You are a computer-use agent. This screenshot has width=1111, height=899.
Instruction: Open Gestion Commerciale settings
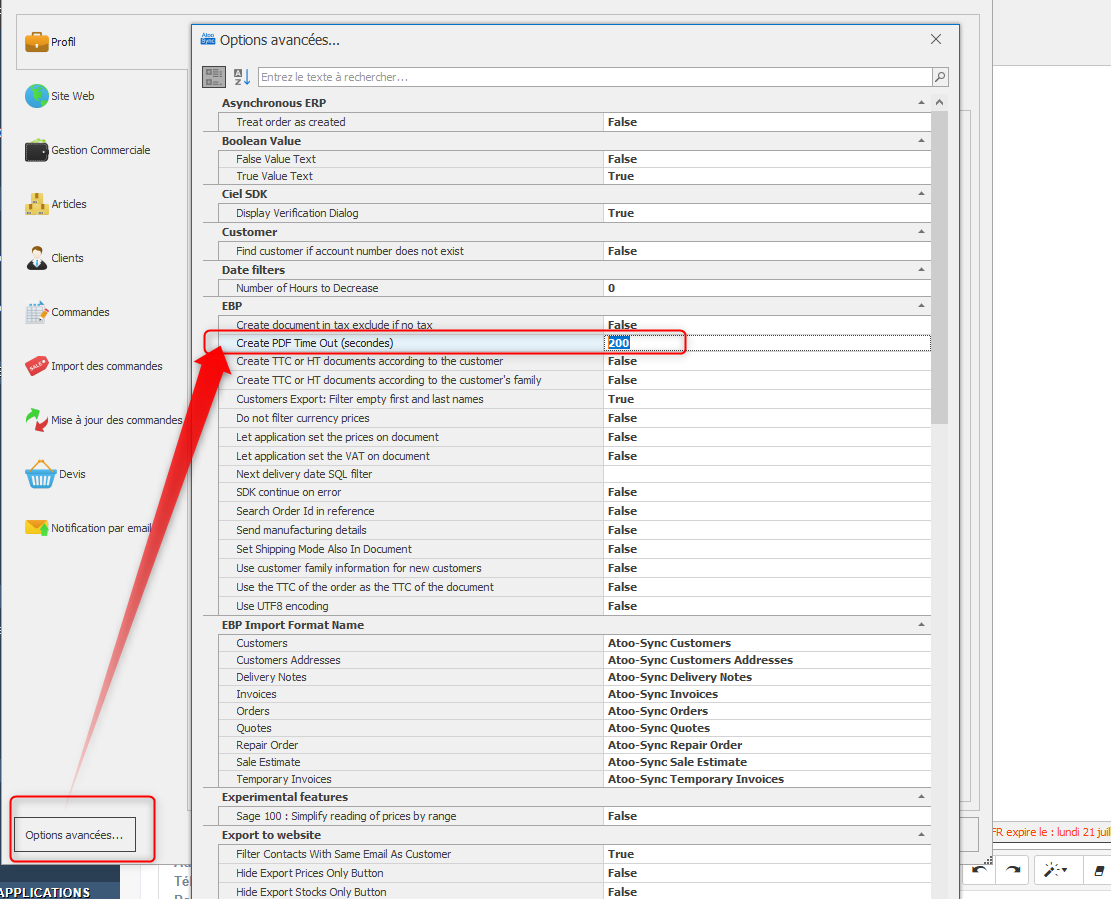pyautogui.click(x=88, y=150)
